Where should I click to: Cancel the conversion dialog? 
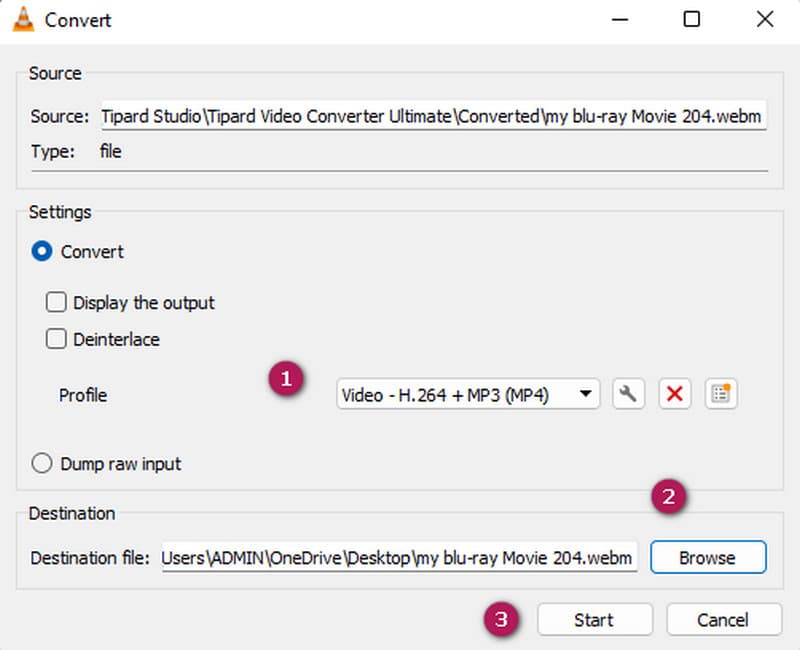point(723,620)
